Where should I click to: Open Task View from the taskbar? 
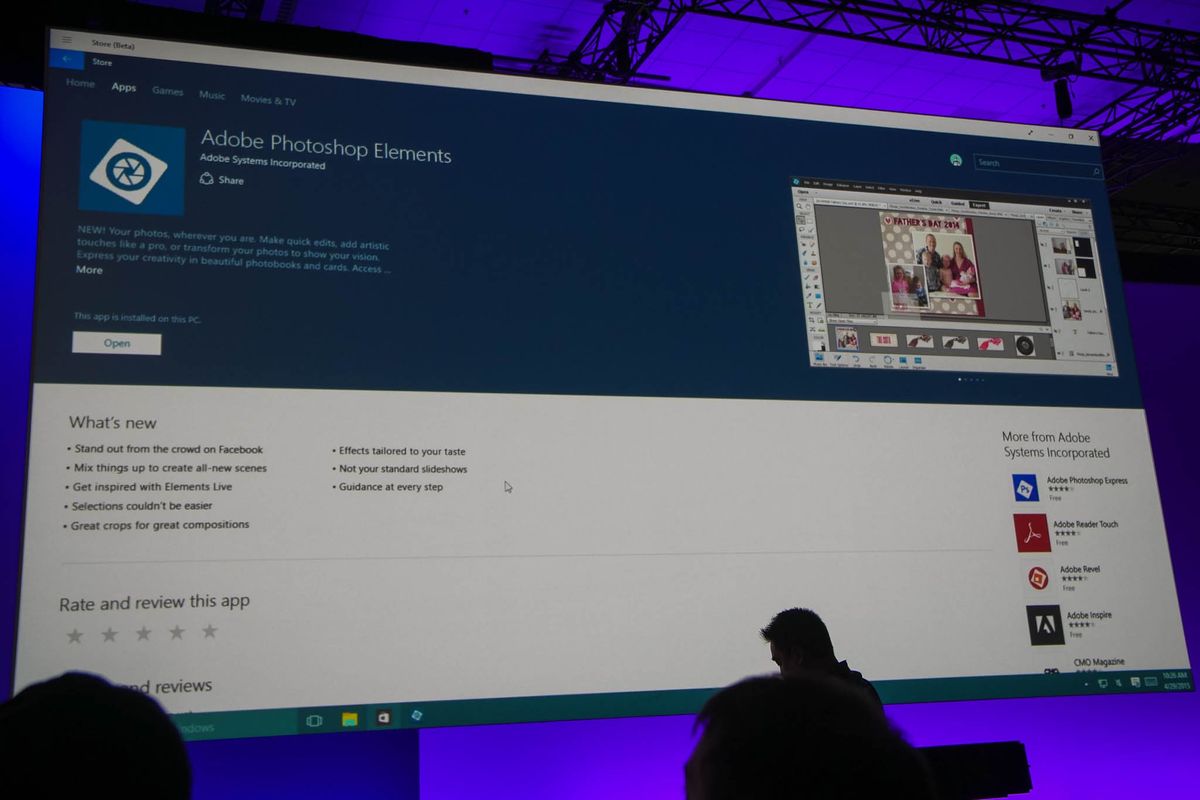pyautogui.click(x=313, y=719)
